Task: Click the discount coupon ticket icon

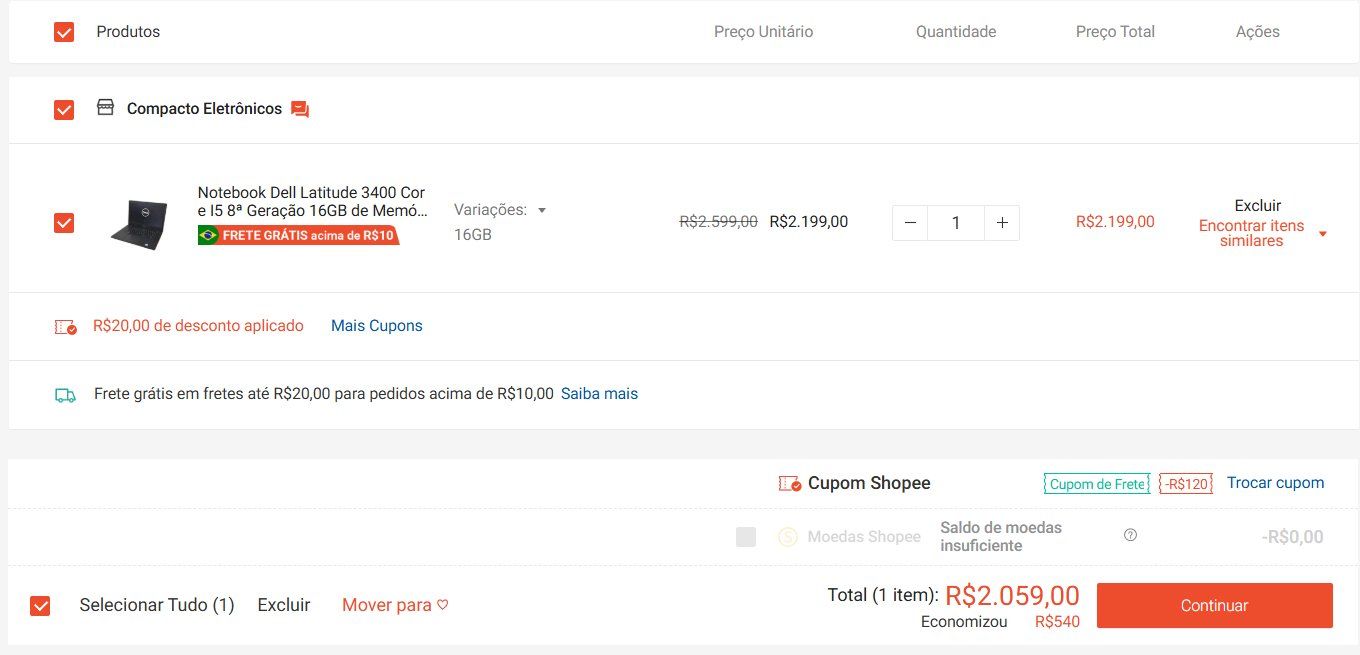Action: [65, 326]
